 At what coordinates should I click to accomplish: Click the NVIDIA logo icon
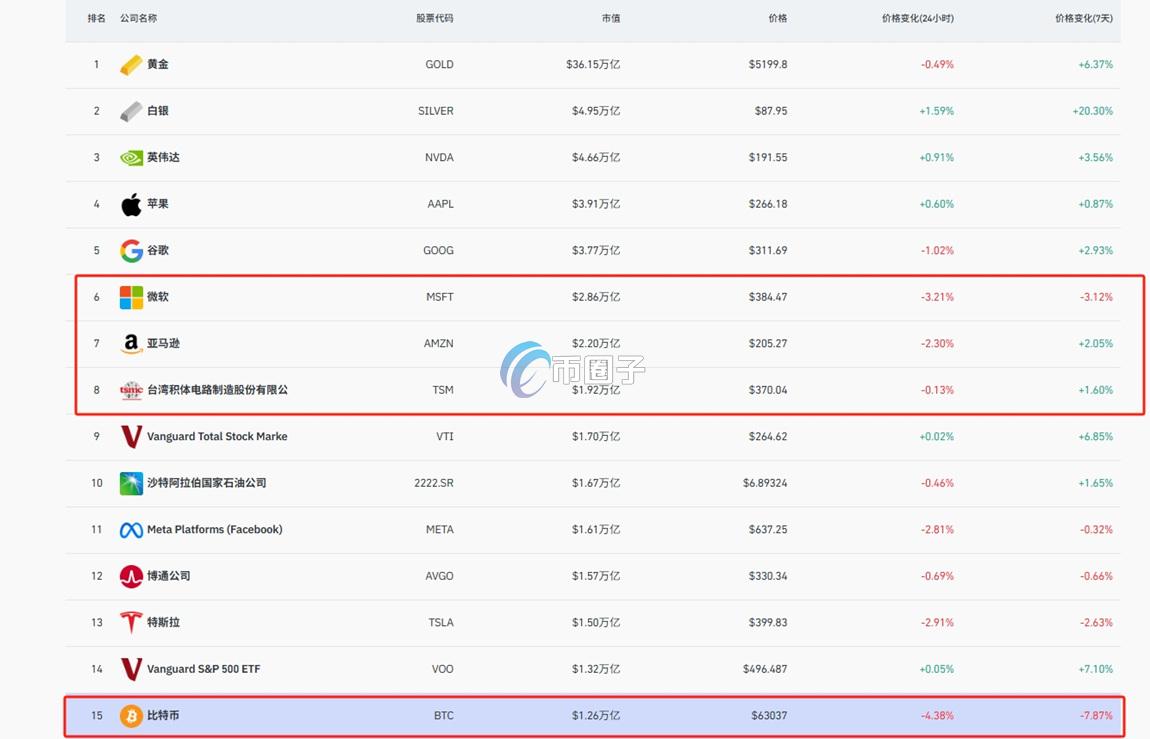point(131,158)
